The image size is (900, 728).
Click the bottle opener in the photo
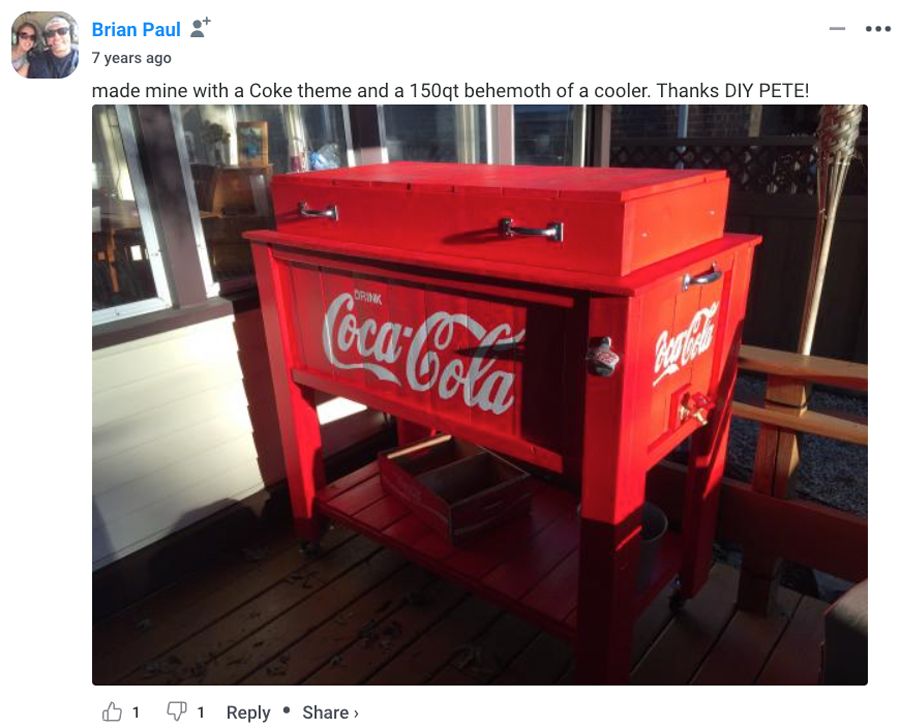pos(603,357)
